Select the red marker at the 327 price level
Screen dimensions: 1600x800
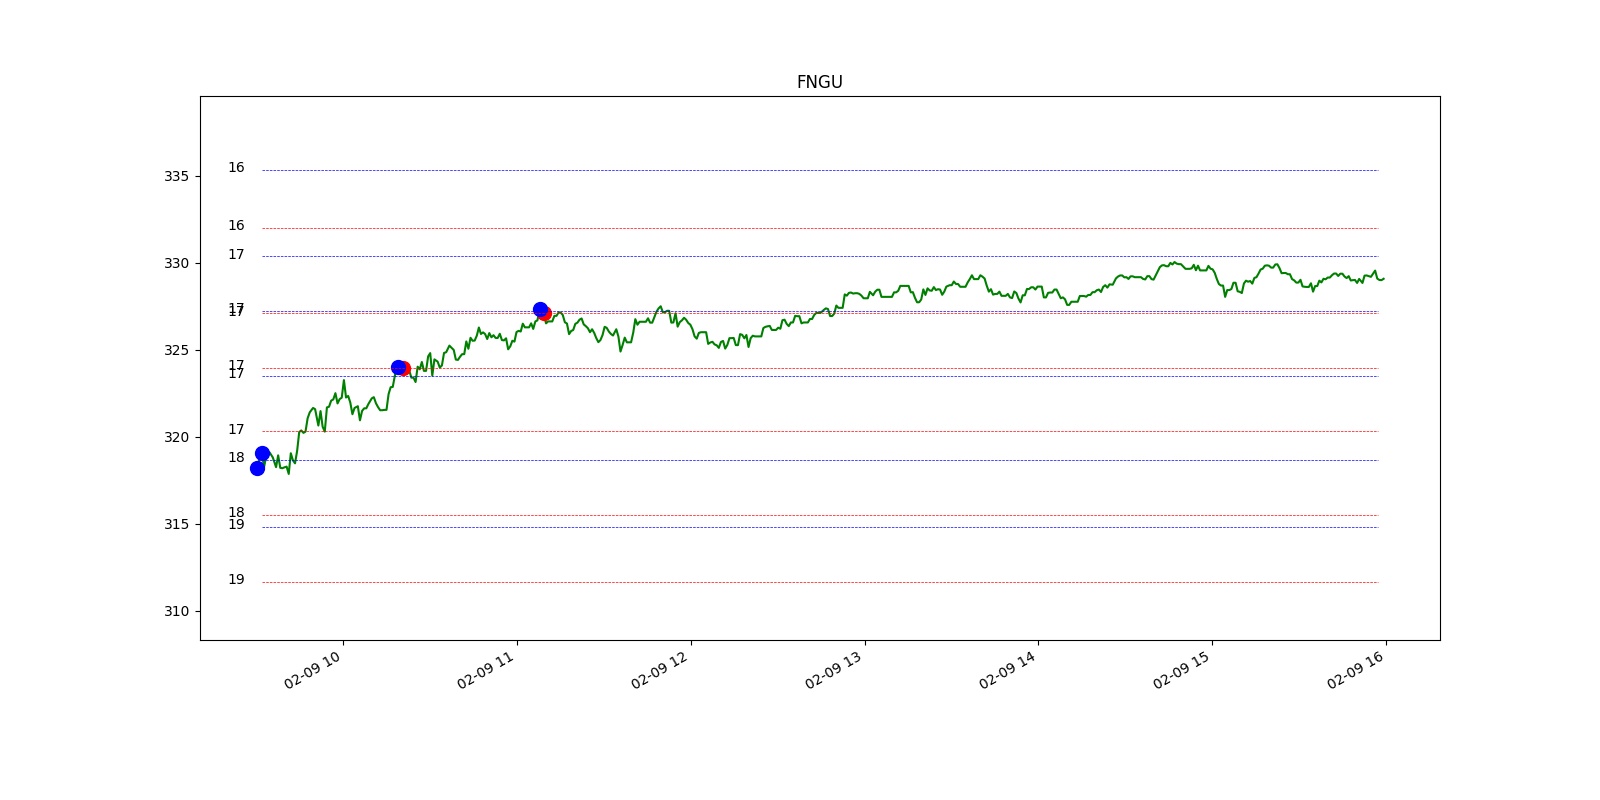tap(546, 314)
